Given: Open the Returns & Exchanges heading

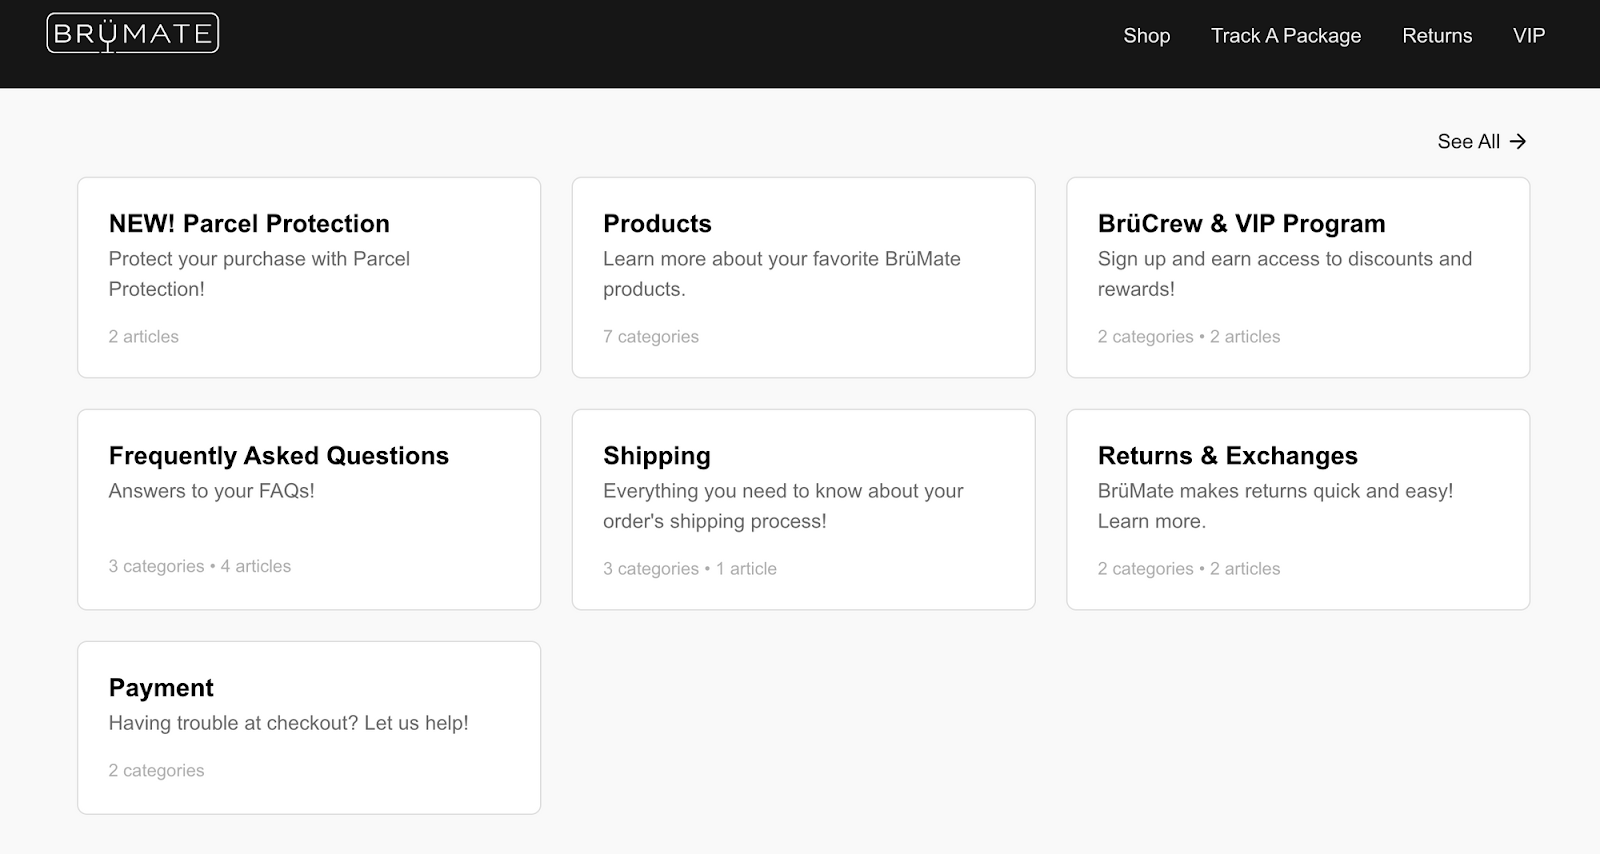Looking at the screenshot, I should (1228, 456).
